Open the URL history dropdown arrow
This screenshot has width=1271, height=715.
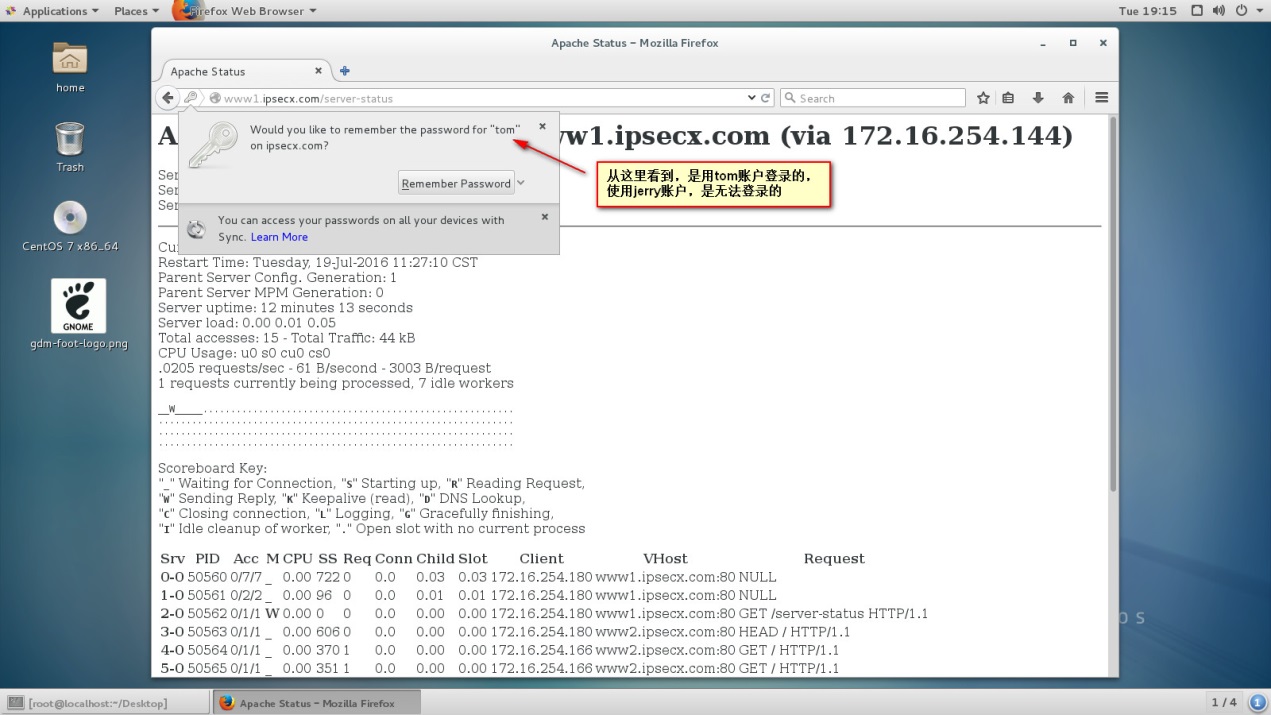[x=752, y=98]
